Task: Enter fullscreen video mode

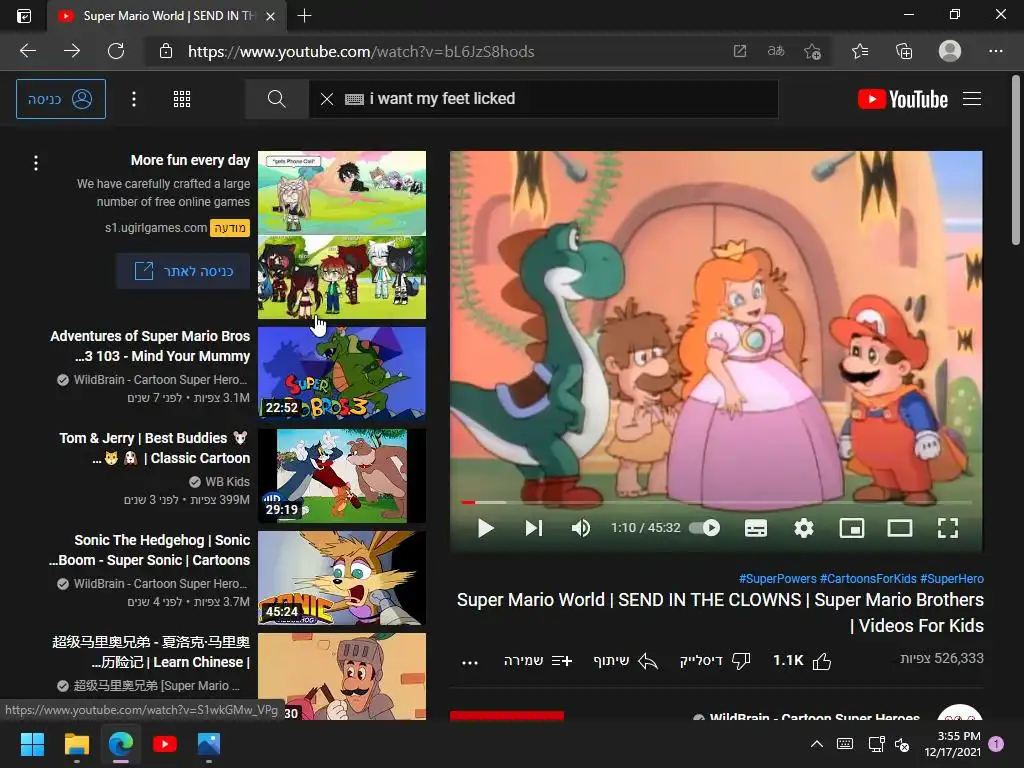Action: tap(948, 528)
